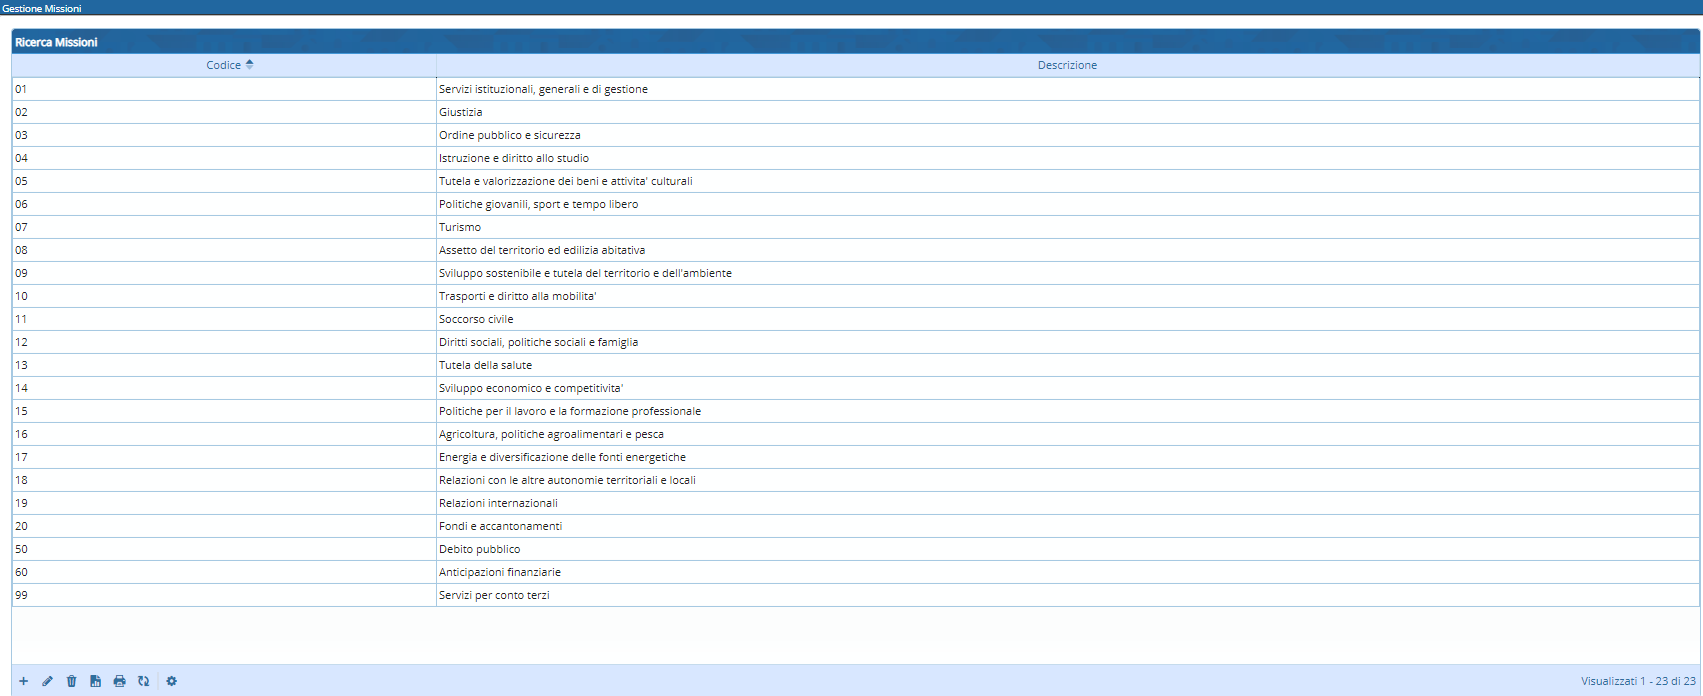Click the delete trash icon

71,681
